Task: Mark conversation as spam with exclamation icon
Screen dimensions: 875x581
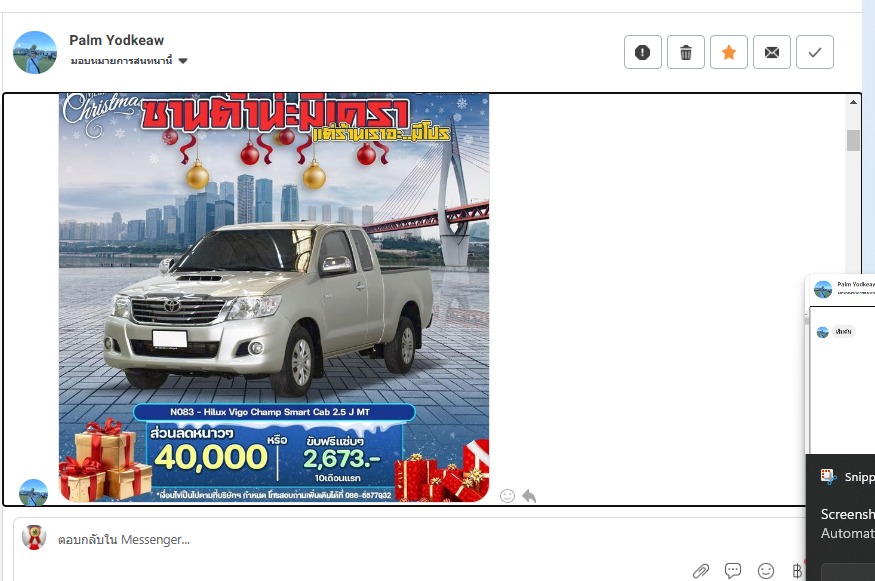Action: pyautogui.click(x=642, y=52)
